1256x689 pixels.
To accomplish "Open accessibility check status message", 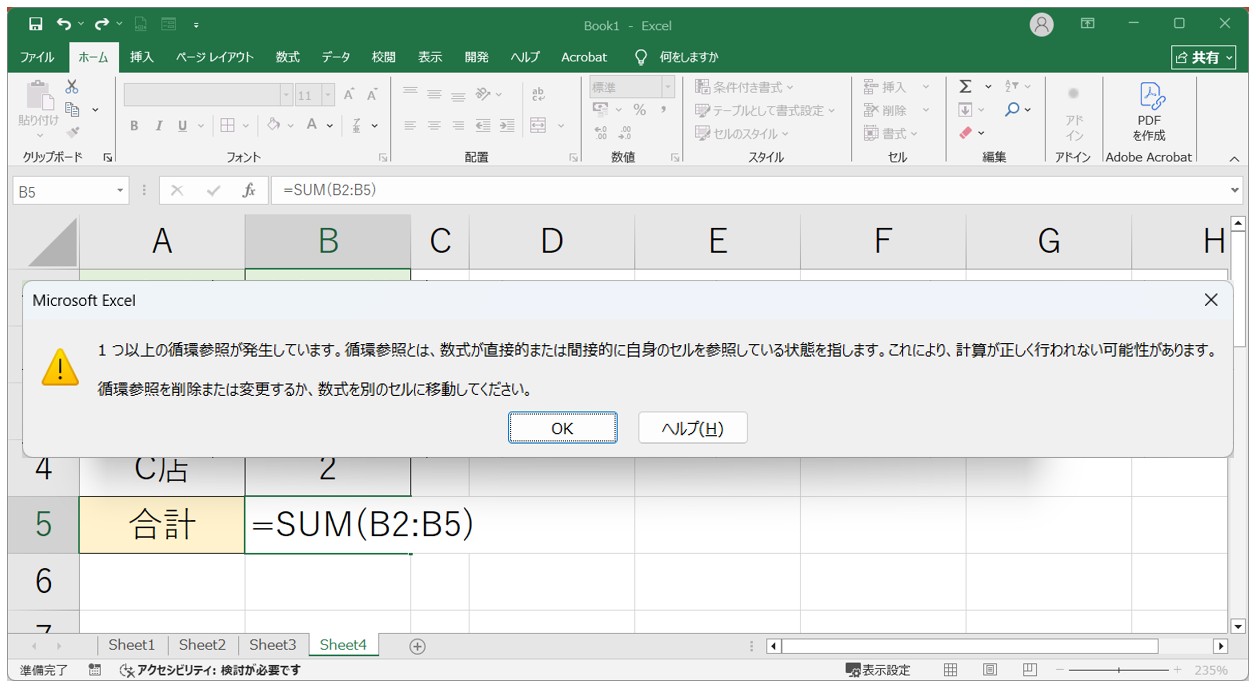I will [x=210, y=670].
